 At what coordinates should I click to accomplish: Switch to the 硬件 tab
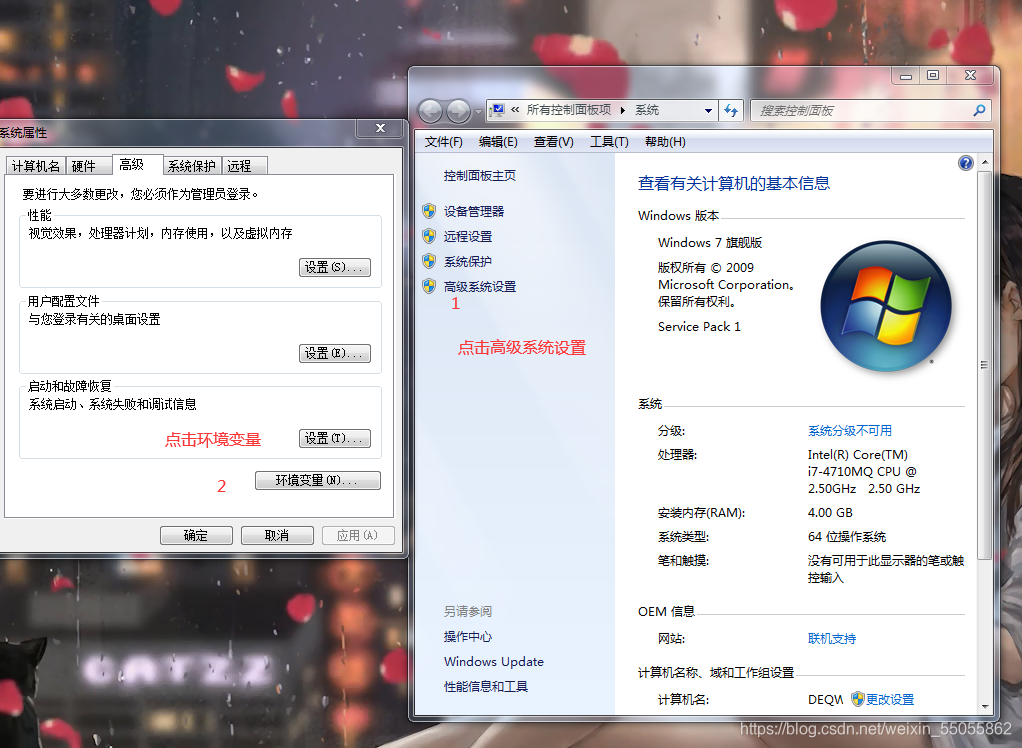(x=89, y=166)
